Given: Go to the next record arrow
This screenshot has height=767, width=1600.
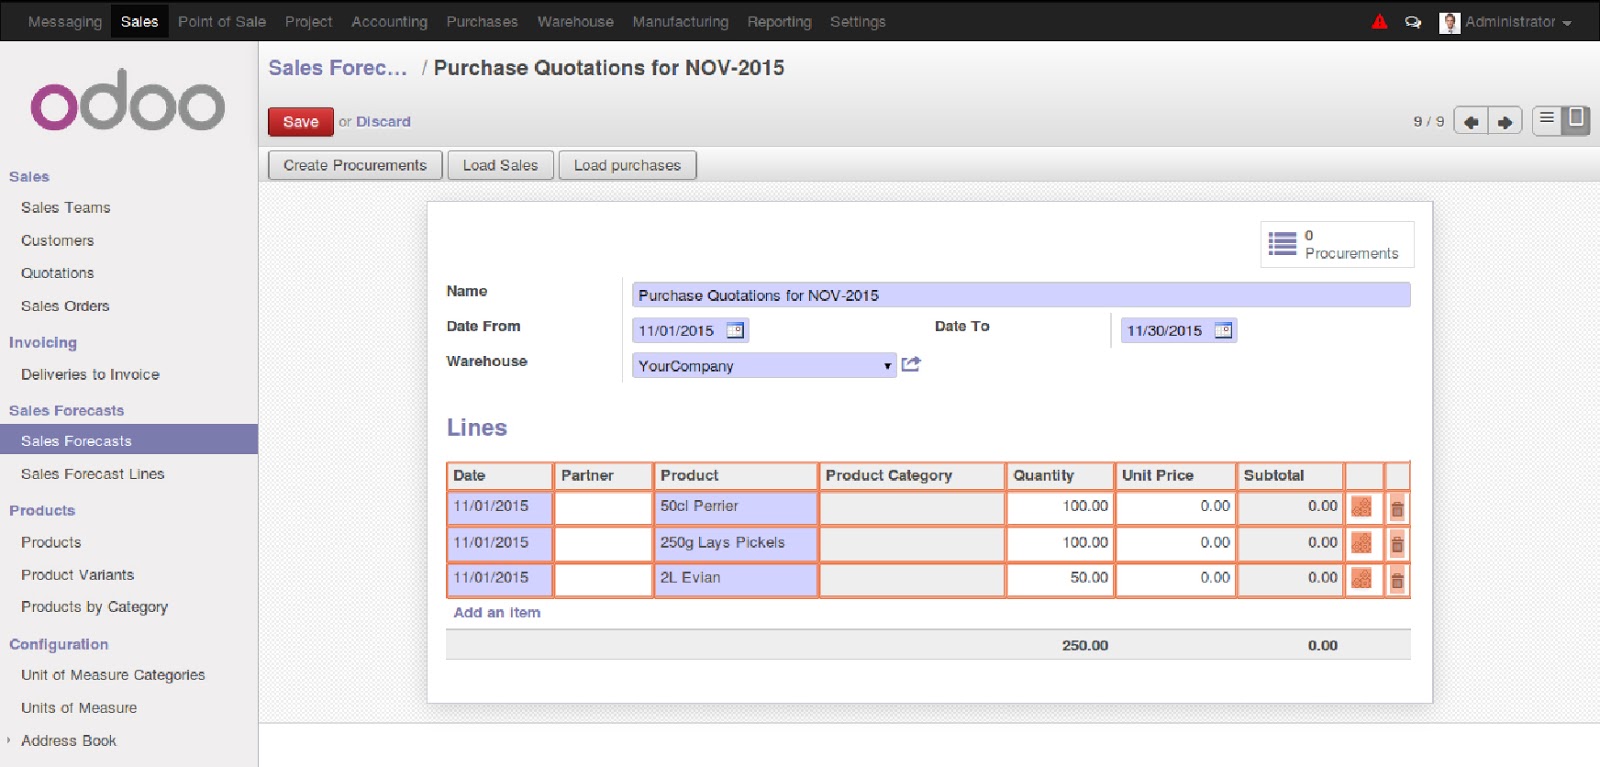Looking at the screenshot, I should tap(1505, 122).
